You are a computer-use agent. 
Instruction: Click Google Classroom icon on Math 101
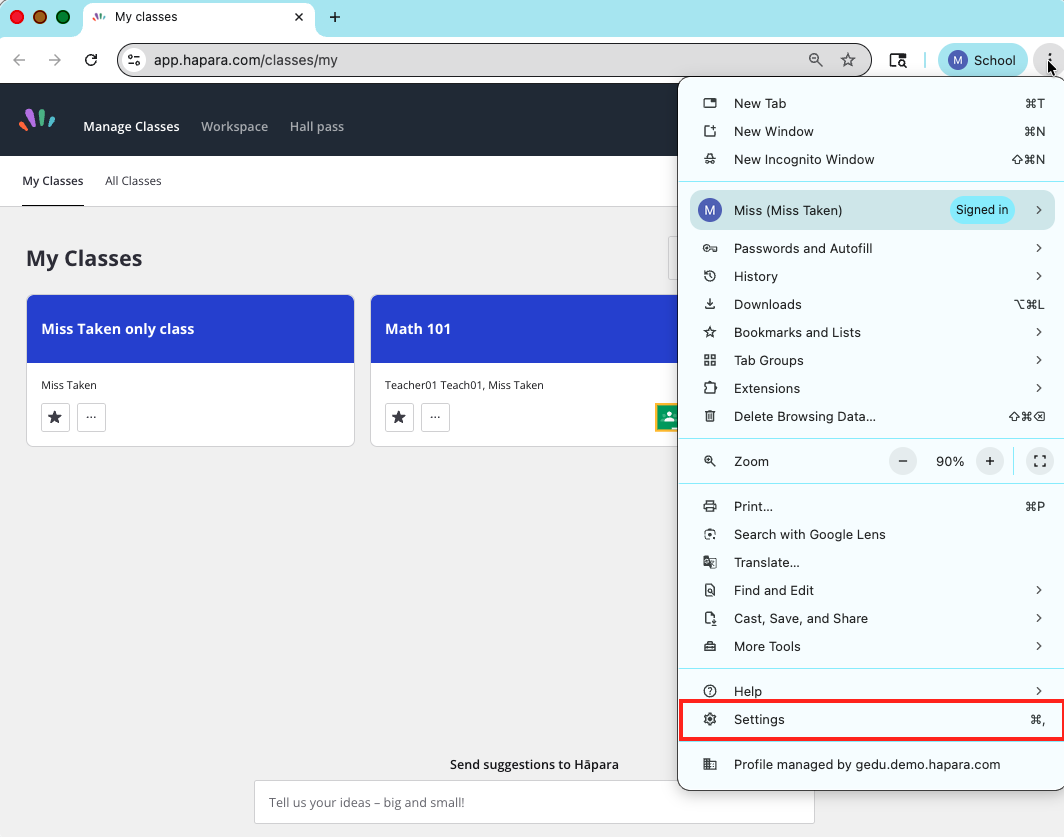pyautogui.click(x=667, y=417)
